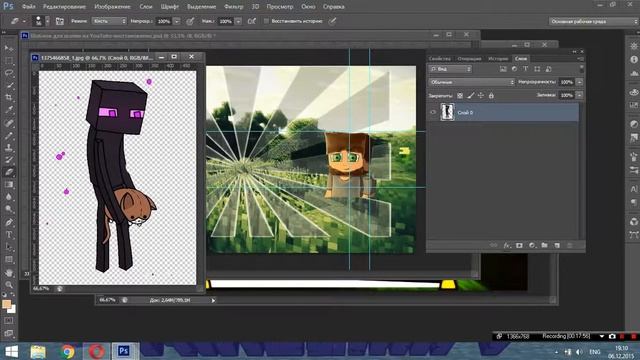The width and height of the screenshot is (640, 360).
Task: Select the Horizontal Type tool
Action: point(9,235)
